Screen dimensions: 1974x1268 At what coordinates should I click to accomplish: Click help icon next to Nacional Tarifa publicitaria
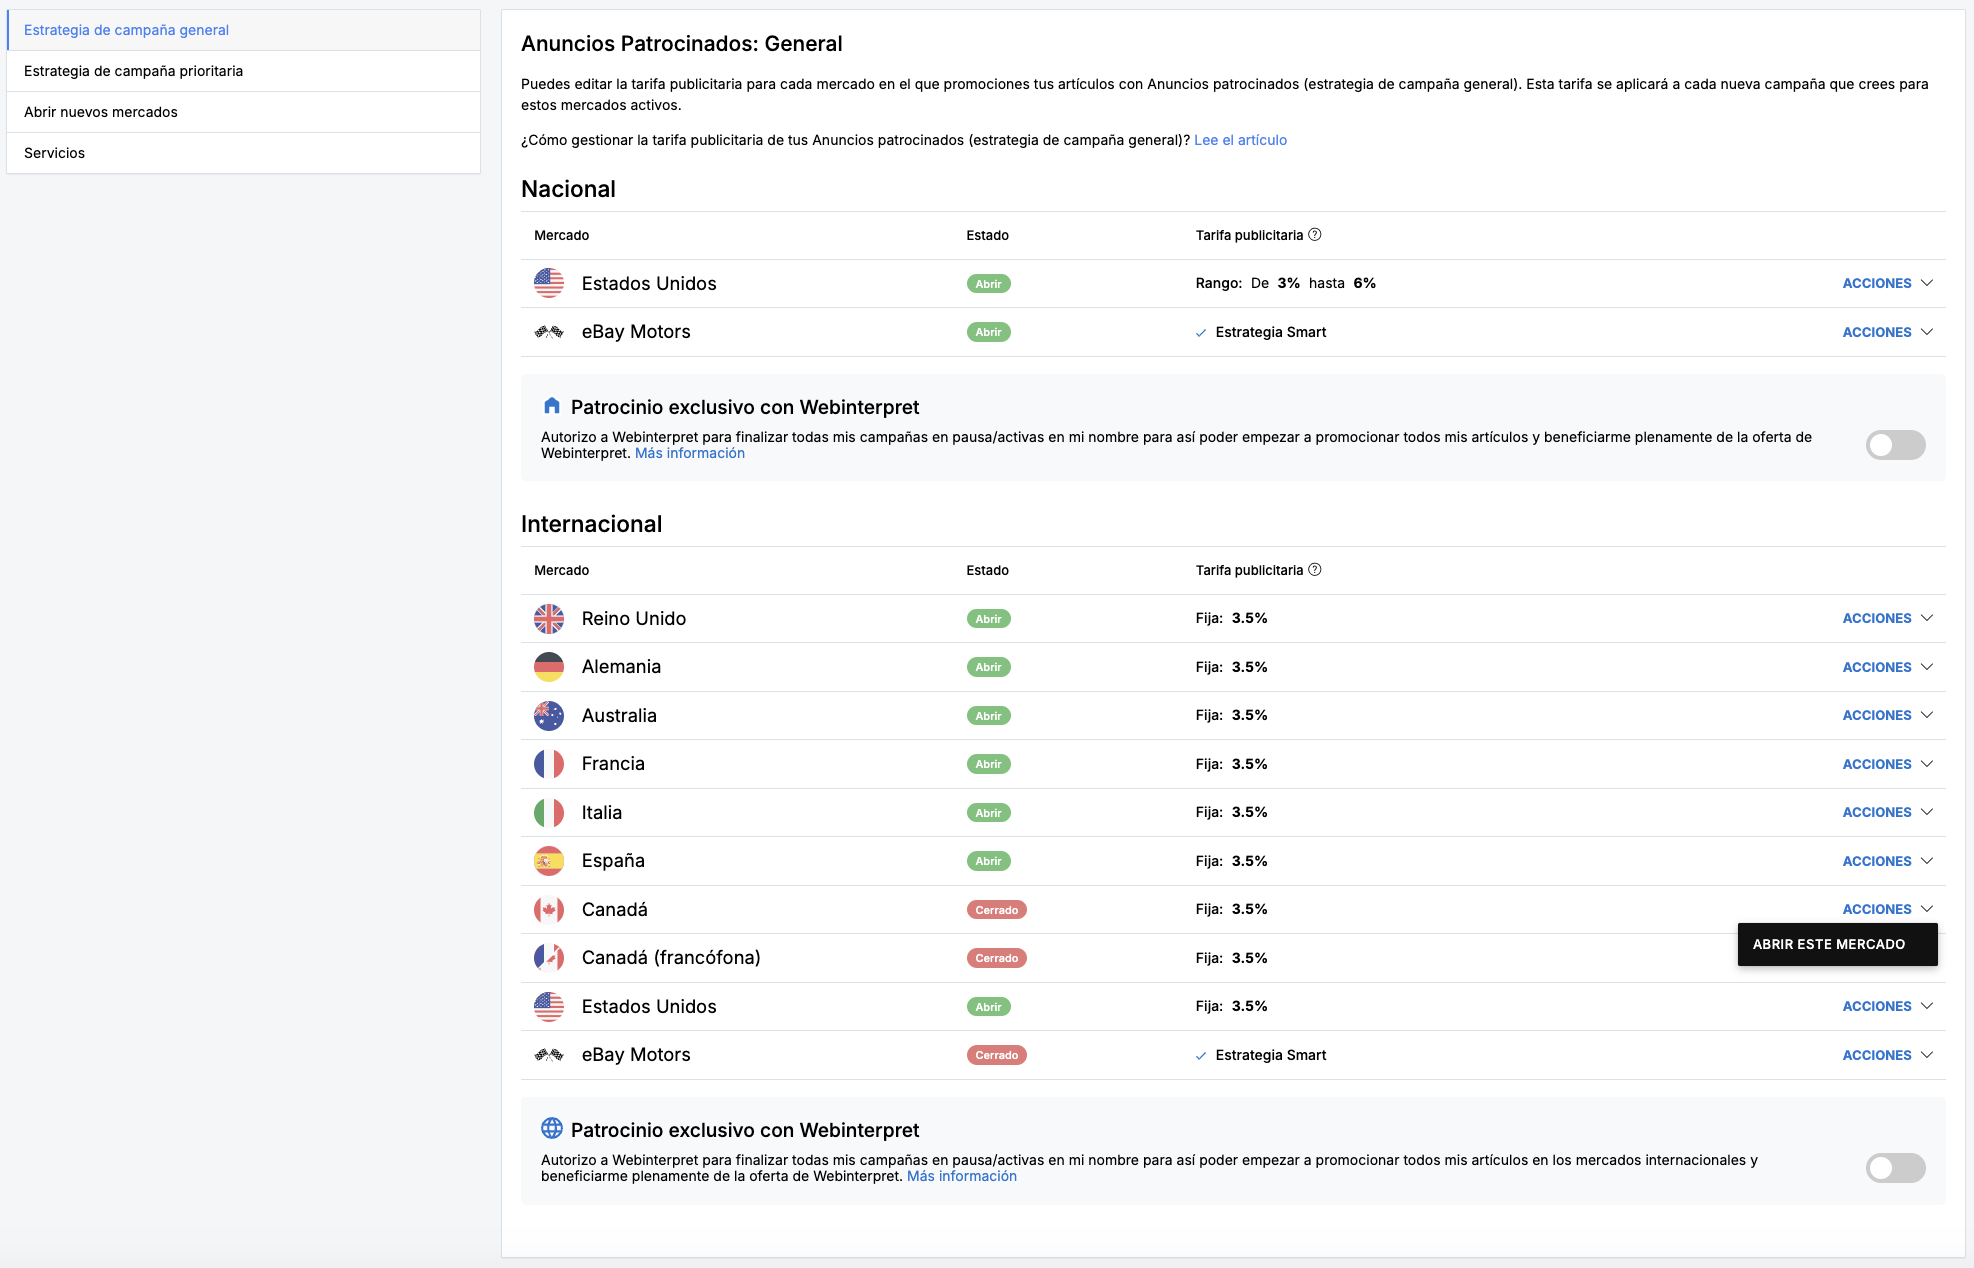[1315, 235]
